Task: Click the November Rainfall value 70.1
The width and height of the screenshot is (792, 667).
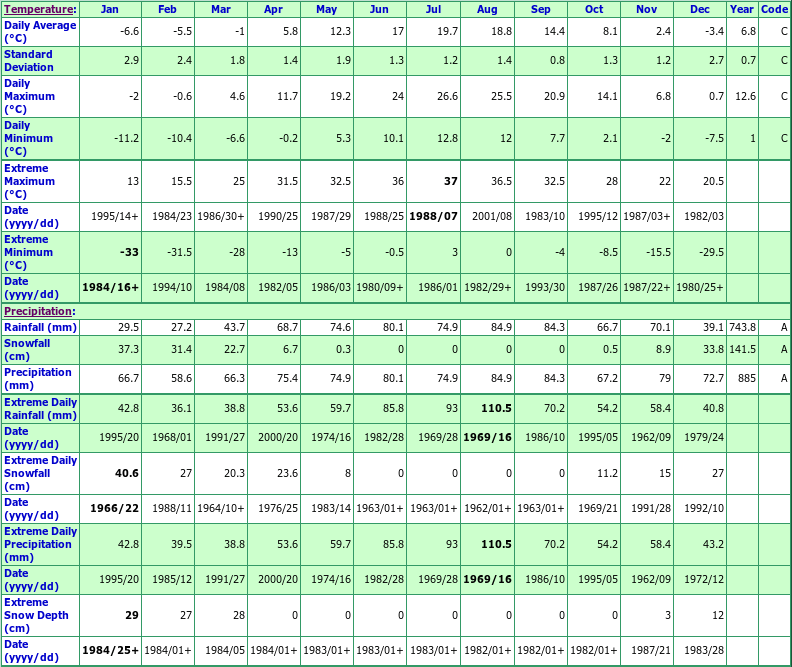Action: (660, 327)
